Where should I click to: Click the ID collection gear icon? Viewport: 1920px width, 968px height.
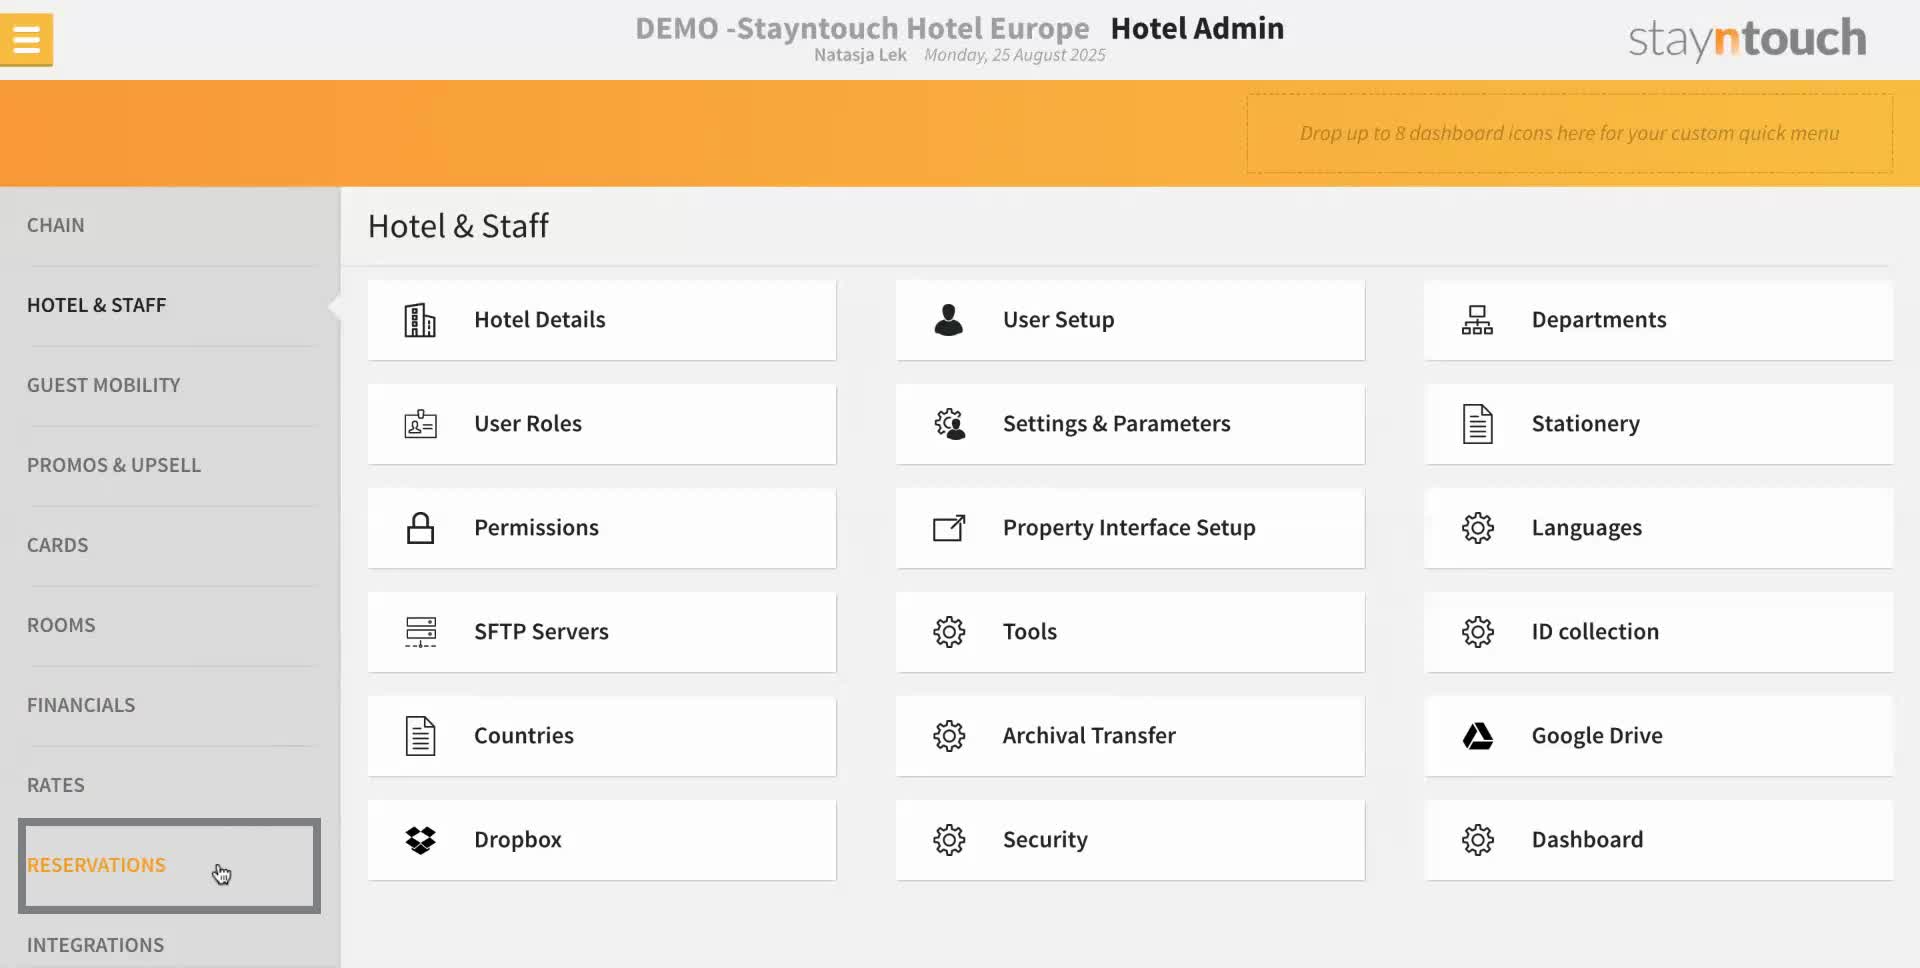pyautogui.click(x=1477, y=632)
